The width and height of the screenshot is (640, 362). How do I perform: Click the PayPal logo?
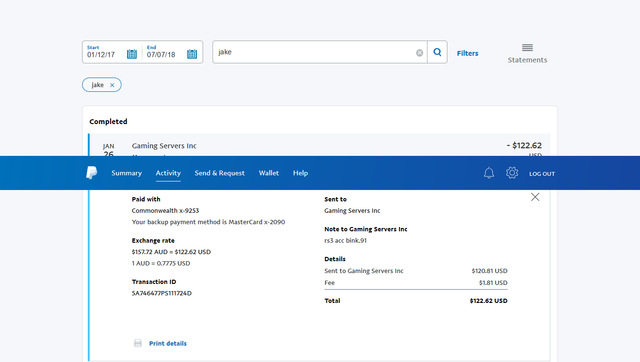(x=91, y=173)
